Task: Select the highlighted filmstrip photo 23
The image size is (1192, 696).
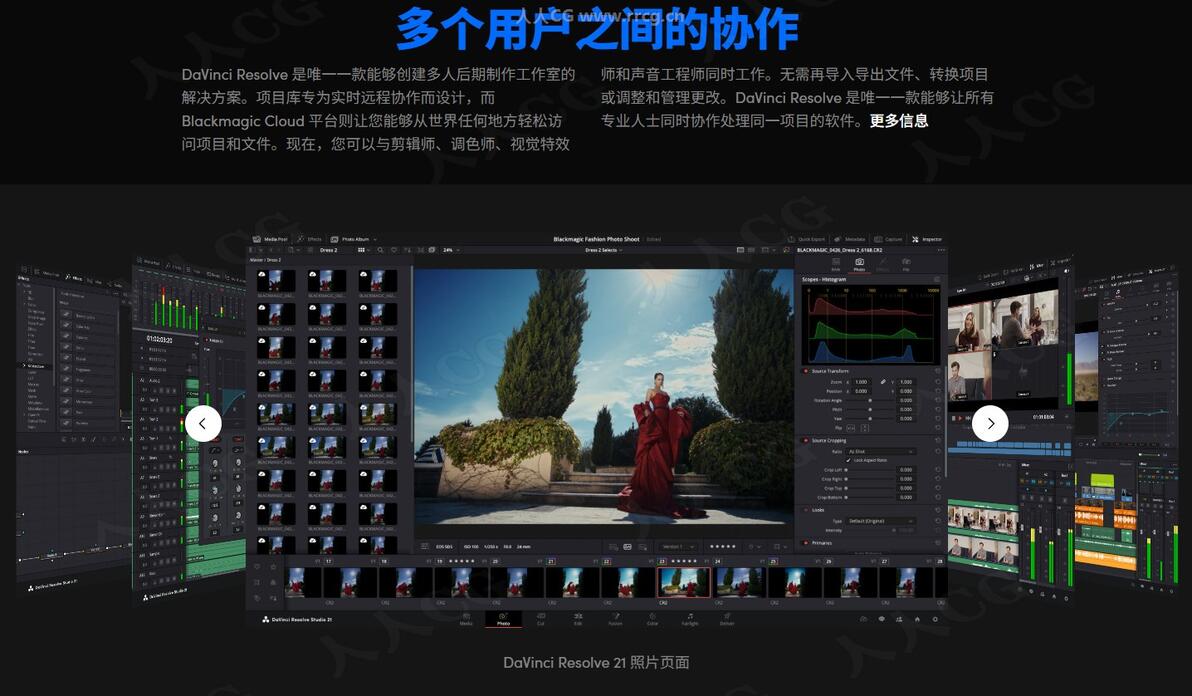Action: [x=683, y=584]
